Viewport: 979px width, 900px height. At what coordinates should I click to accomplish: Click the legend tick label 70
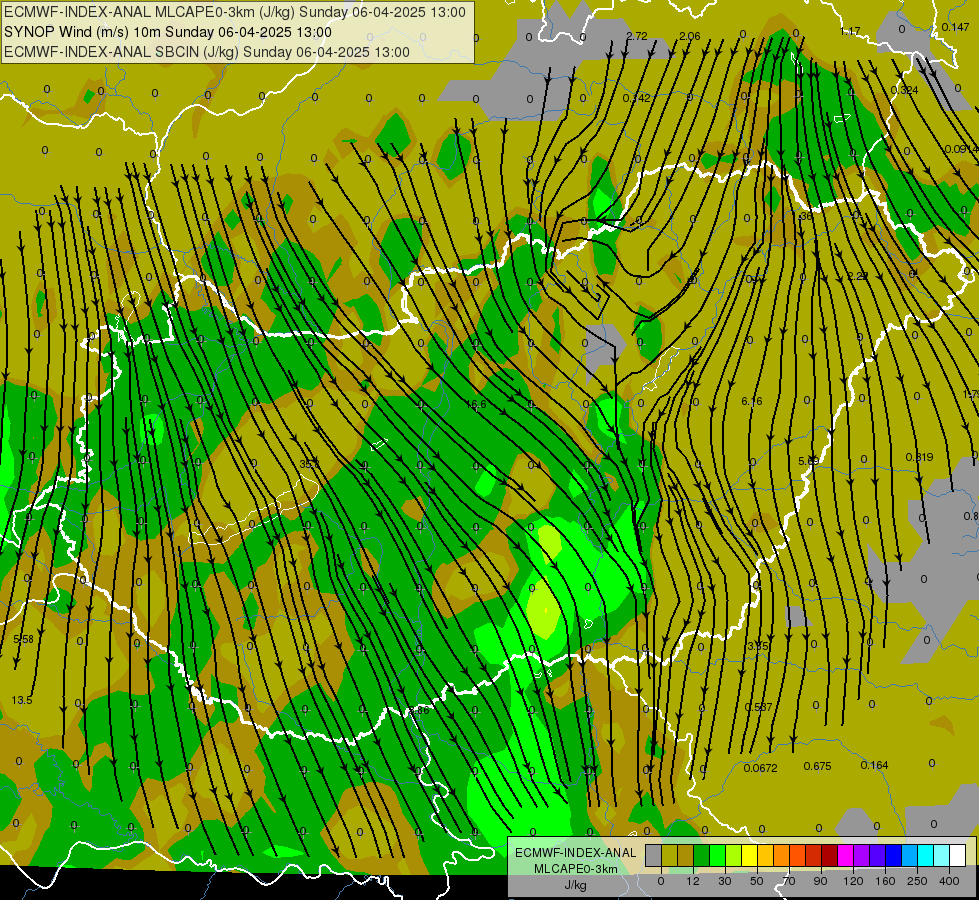[x=789, y=881]
